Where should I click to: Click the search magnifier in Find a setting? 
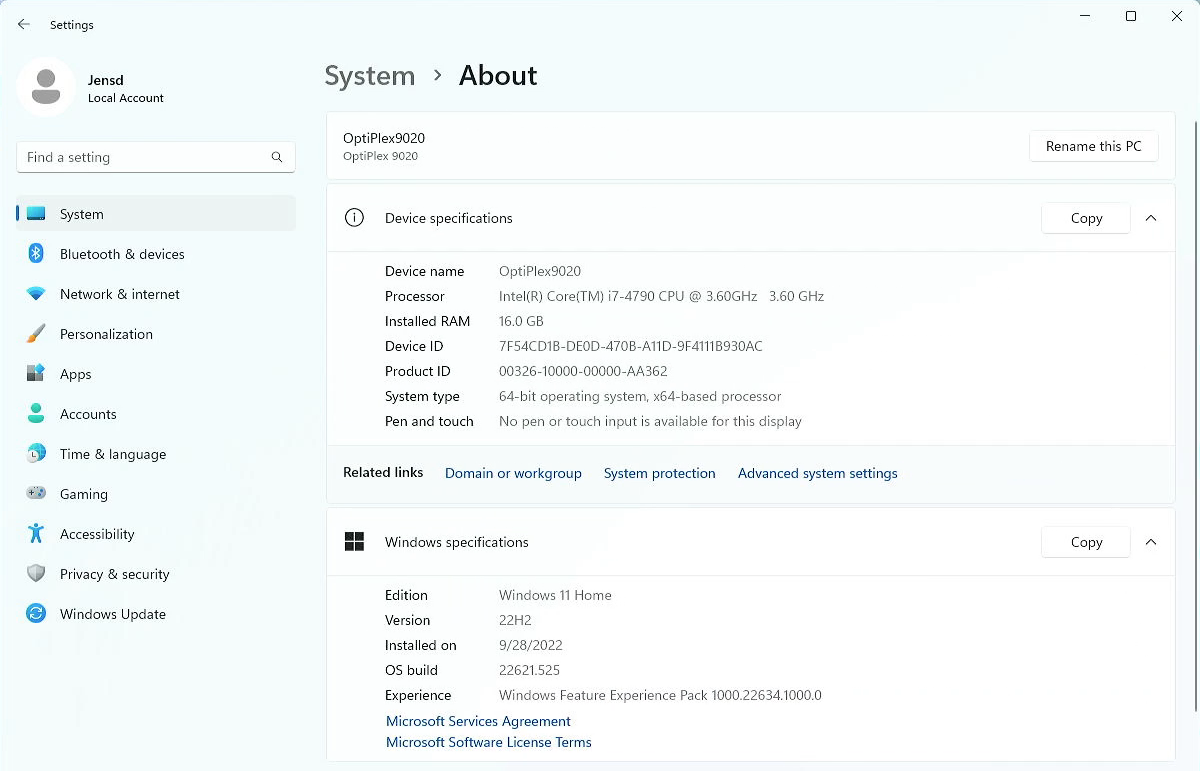[x=276, y=157]
